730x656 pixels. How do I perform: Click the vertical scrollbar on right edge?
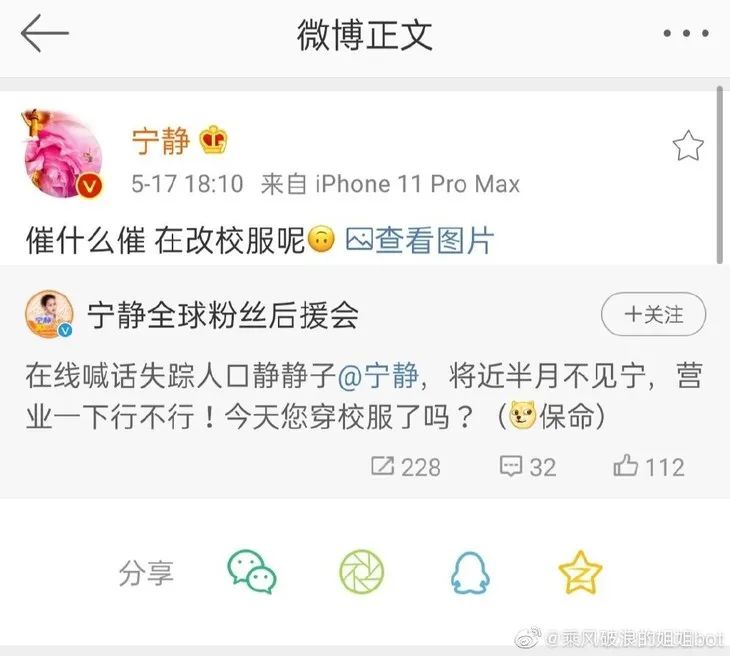(720, 175)
